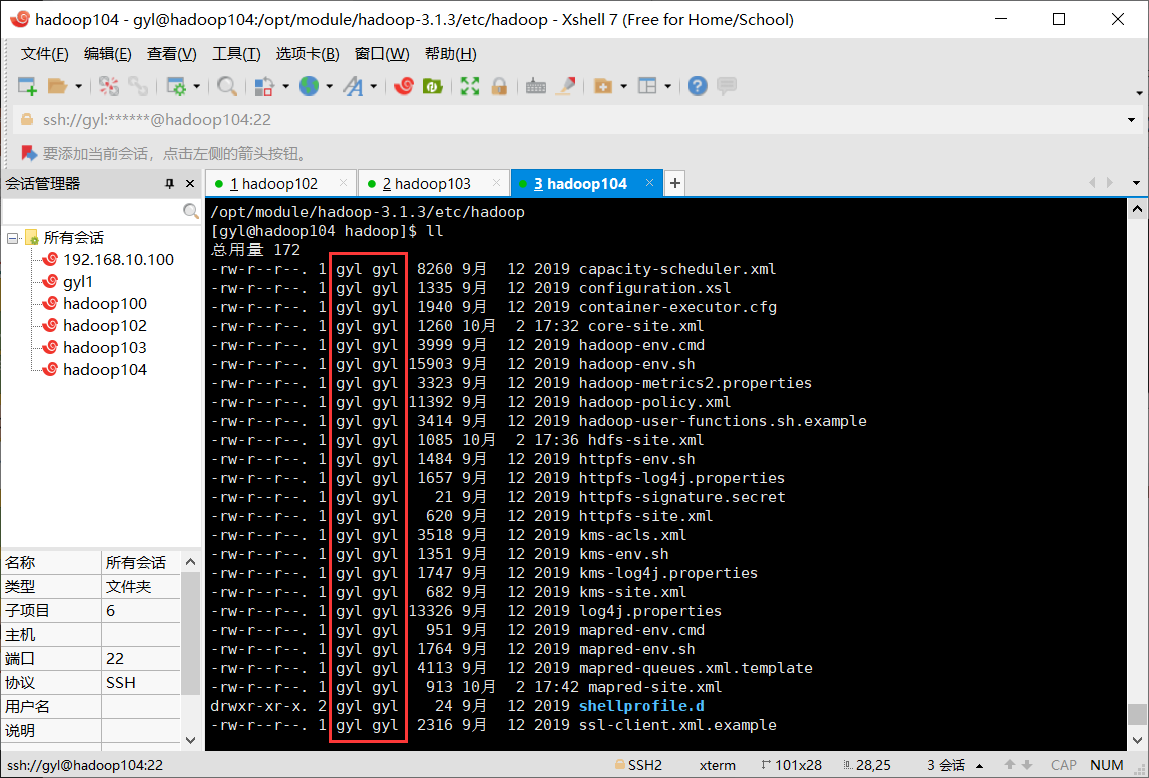Screen dimensions: 1149x778
Task: Click the disconnect toolbar icon
Action: coord(109,86)
